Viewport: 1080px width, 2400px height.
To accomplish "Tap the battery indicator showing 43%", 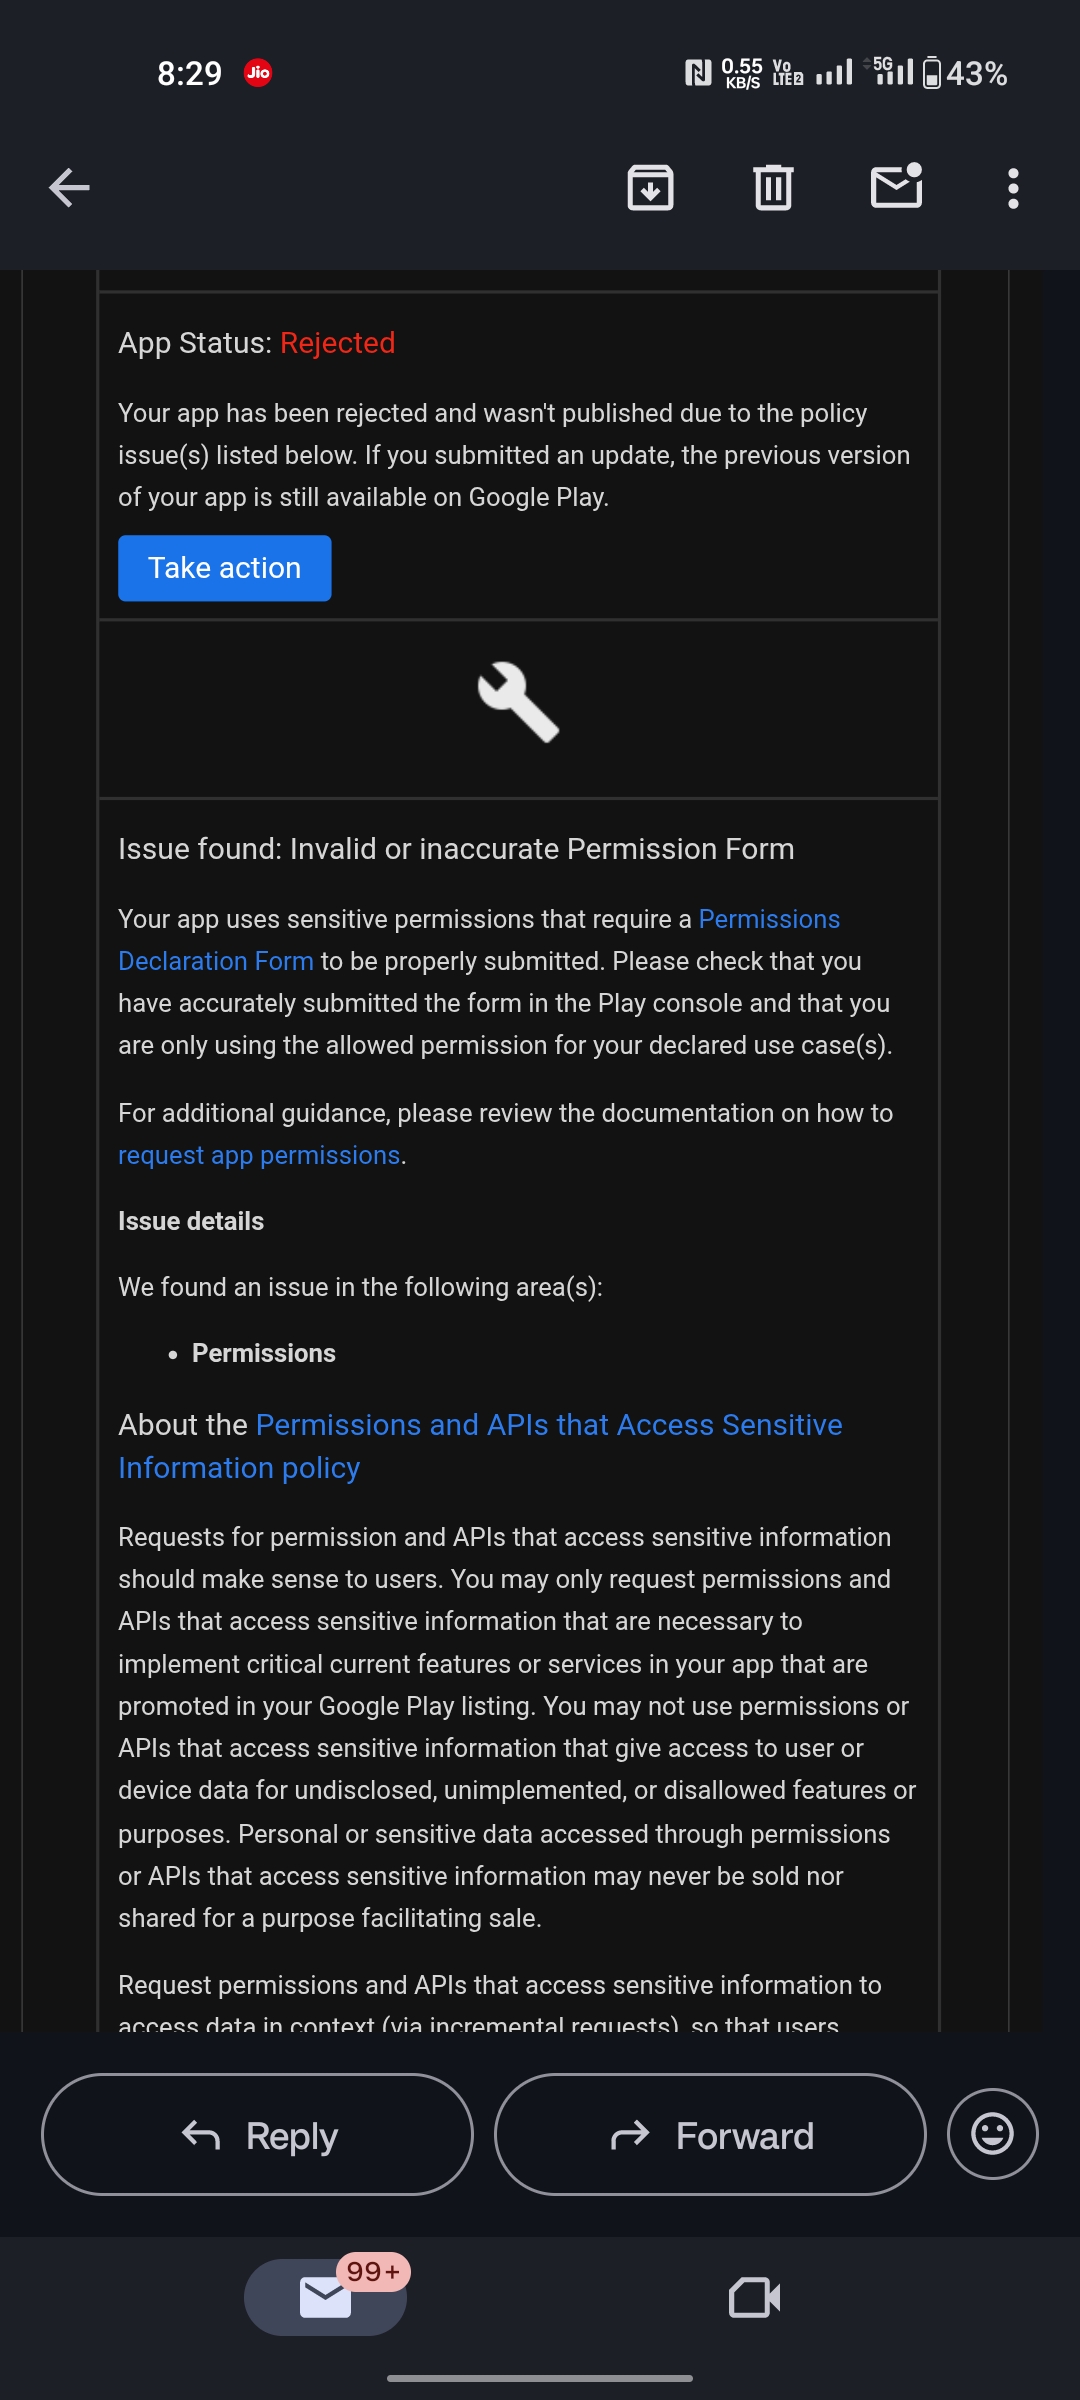I will click(964, 73).
